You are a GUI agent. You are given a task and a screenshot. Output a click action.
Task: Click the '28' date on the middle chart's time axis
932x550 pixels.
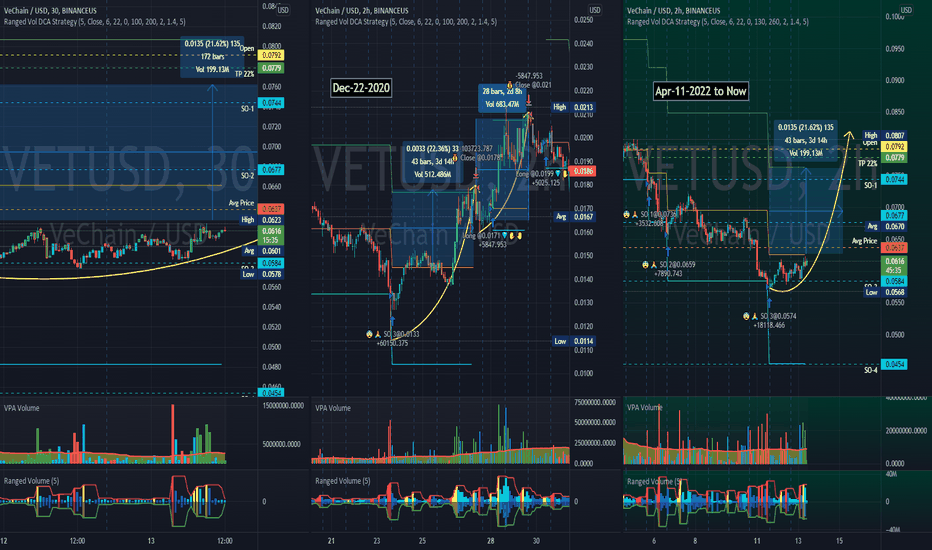point(490,540)
